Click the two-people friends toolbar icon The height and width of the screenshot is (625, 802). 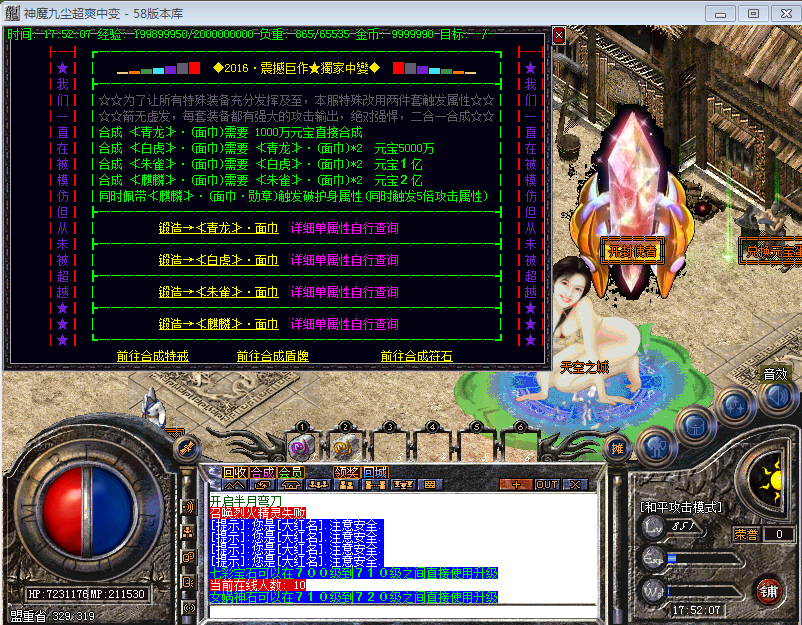tap(346, 484)
